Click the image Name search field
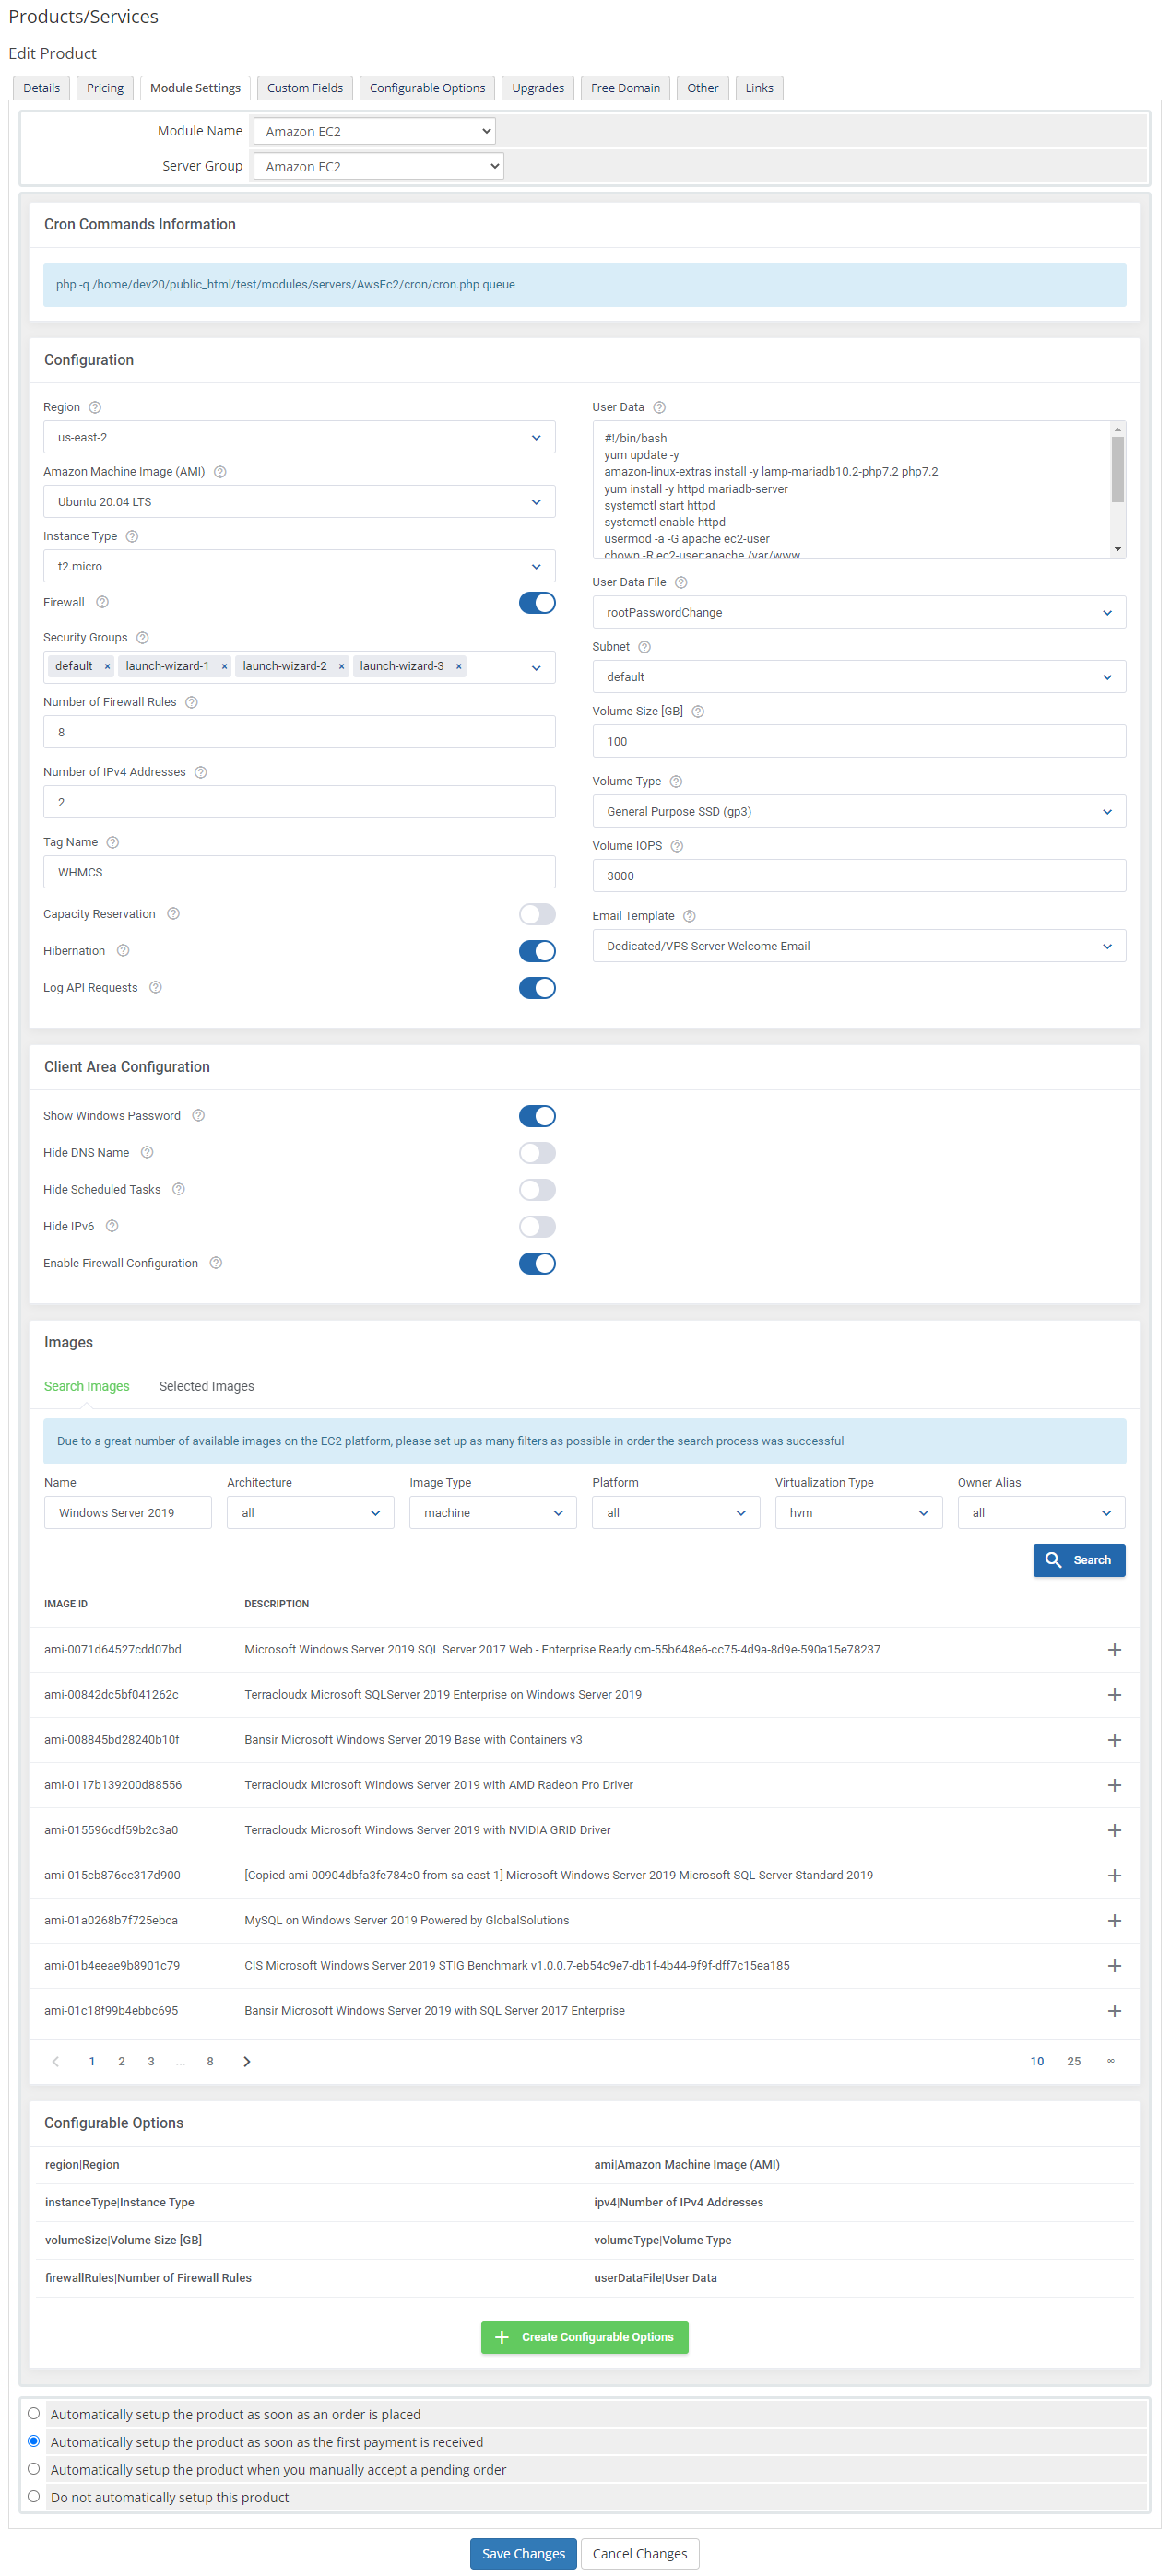 pyautogui.click(x=128, y=1513)
